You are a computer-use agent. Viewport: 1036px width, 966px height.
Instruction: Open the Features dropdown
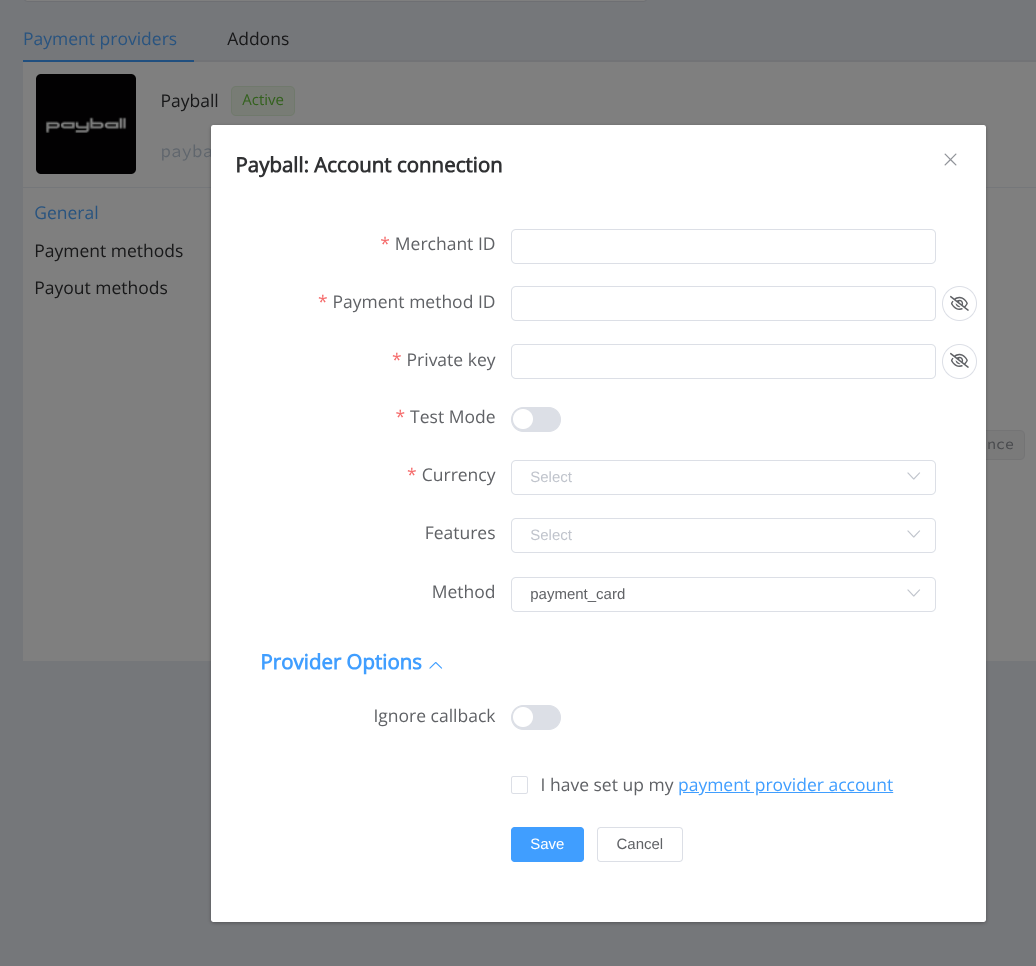coord(723,535)
